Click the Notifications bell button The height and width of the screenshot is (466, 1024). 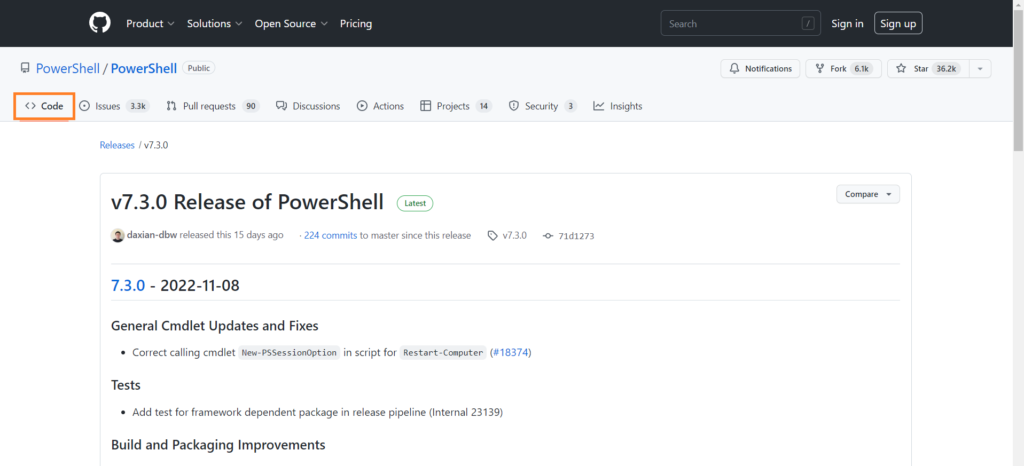click(x=760, y=69)
